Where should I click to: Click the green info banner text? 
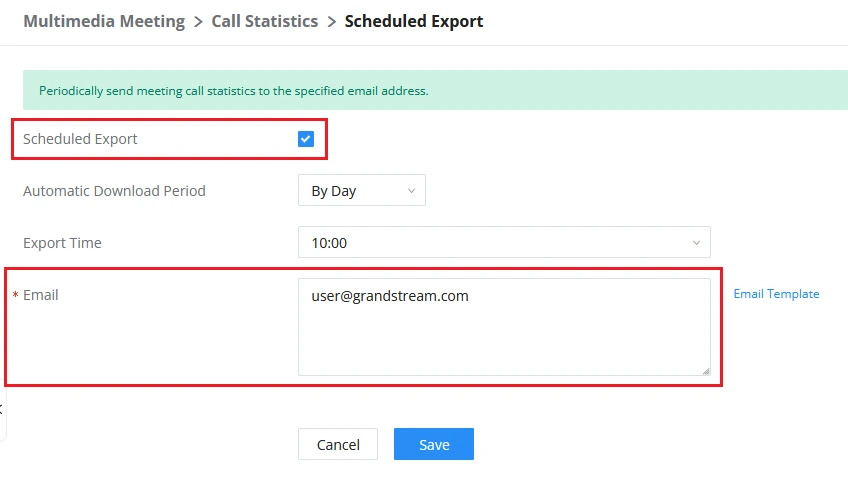234,91
